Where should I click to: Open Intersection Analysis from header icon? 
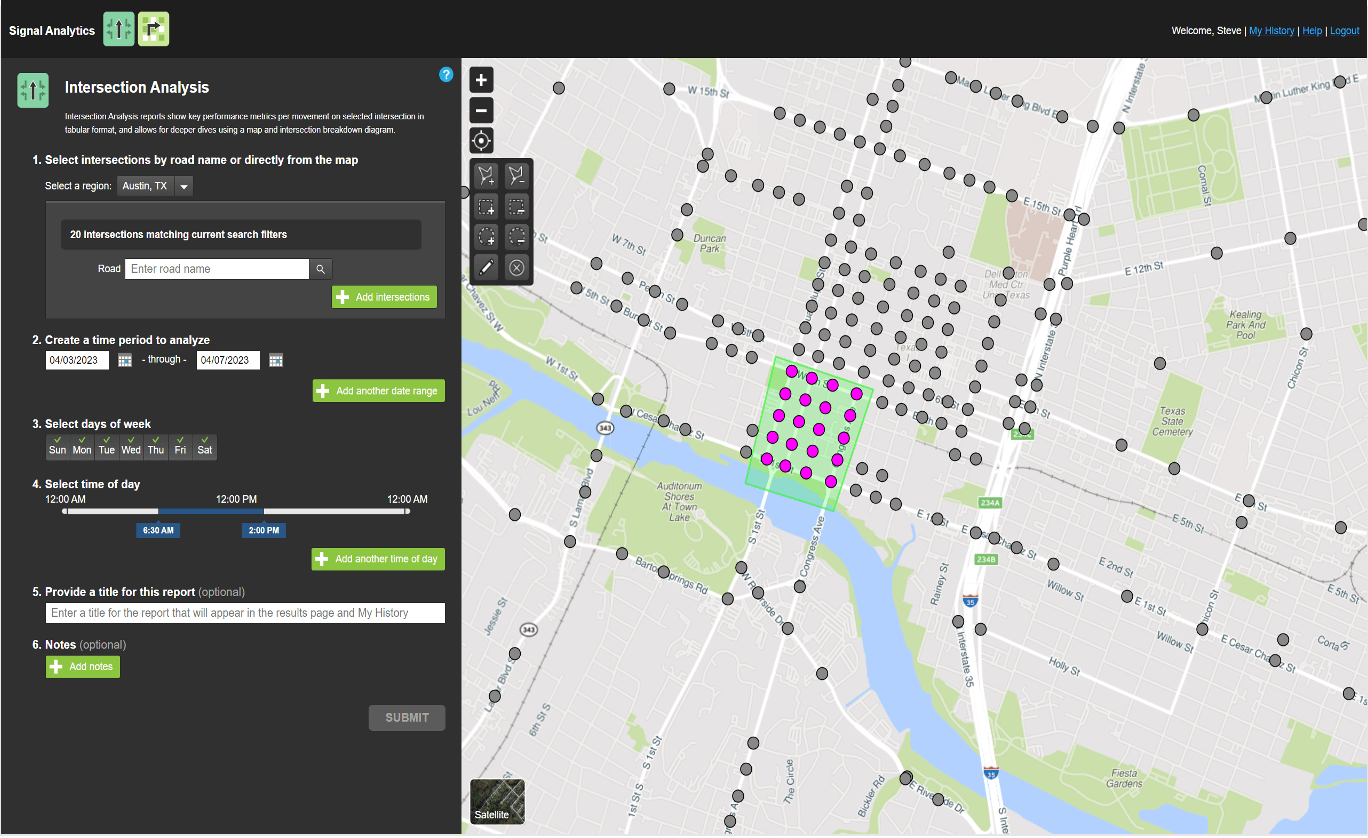click(119, 30)
